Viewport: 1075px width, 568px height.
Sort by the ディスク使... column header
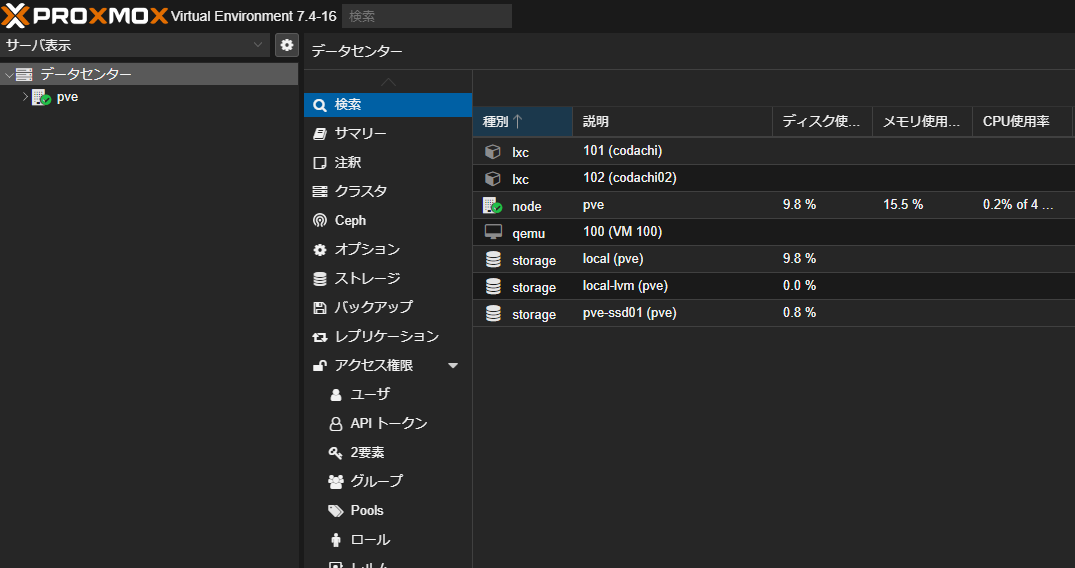[822, 121]
